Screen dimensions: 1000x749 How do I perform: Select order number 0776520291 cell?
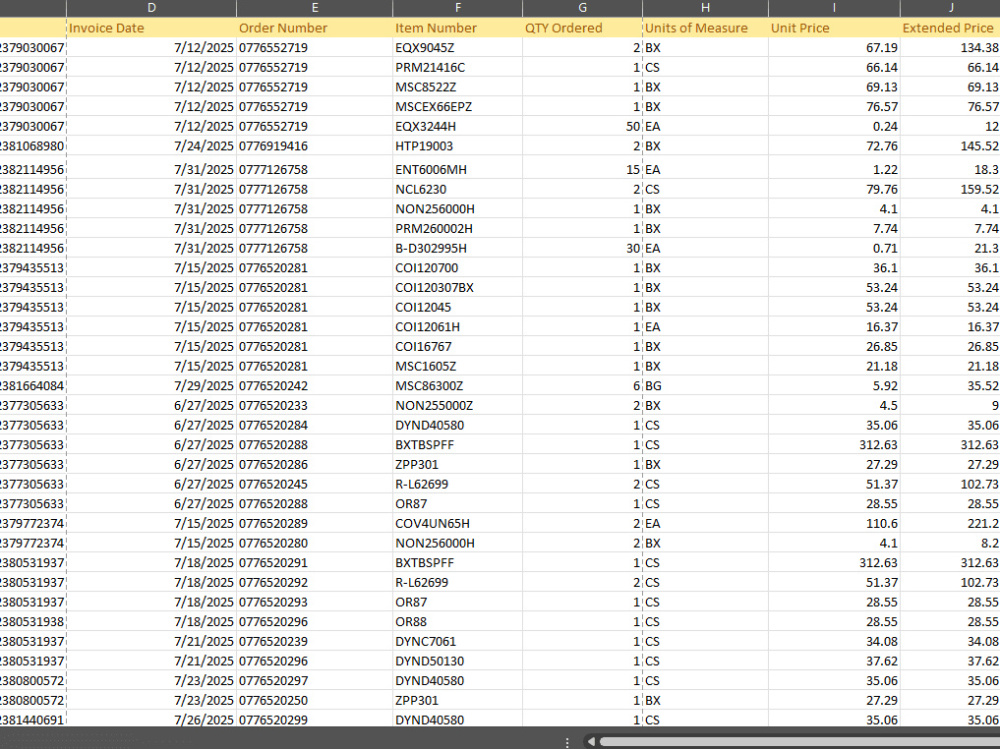314,563
